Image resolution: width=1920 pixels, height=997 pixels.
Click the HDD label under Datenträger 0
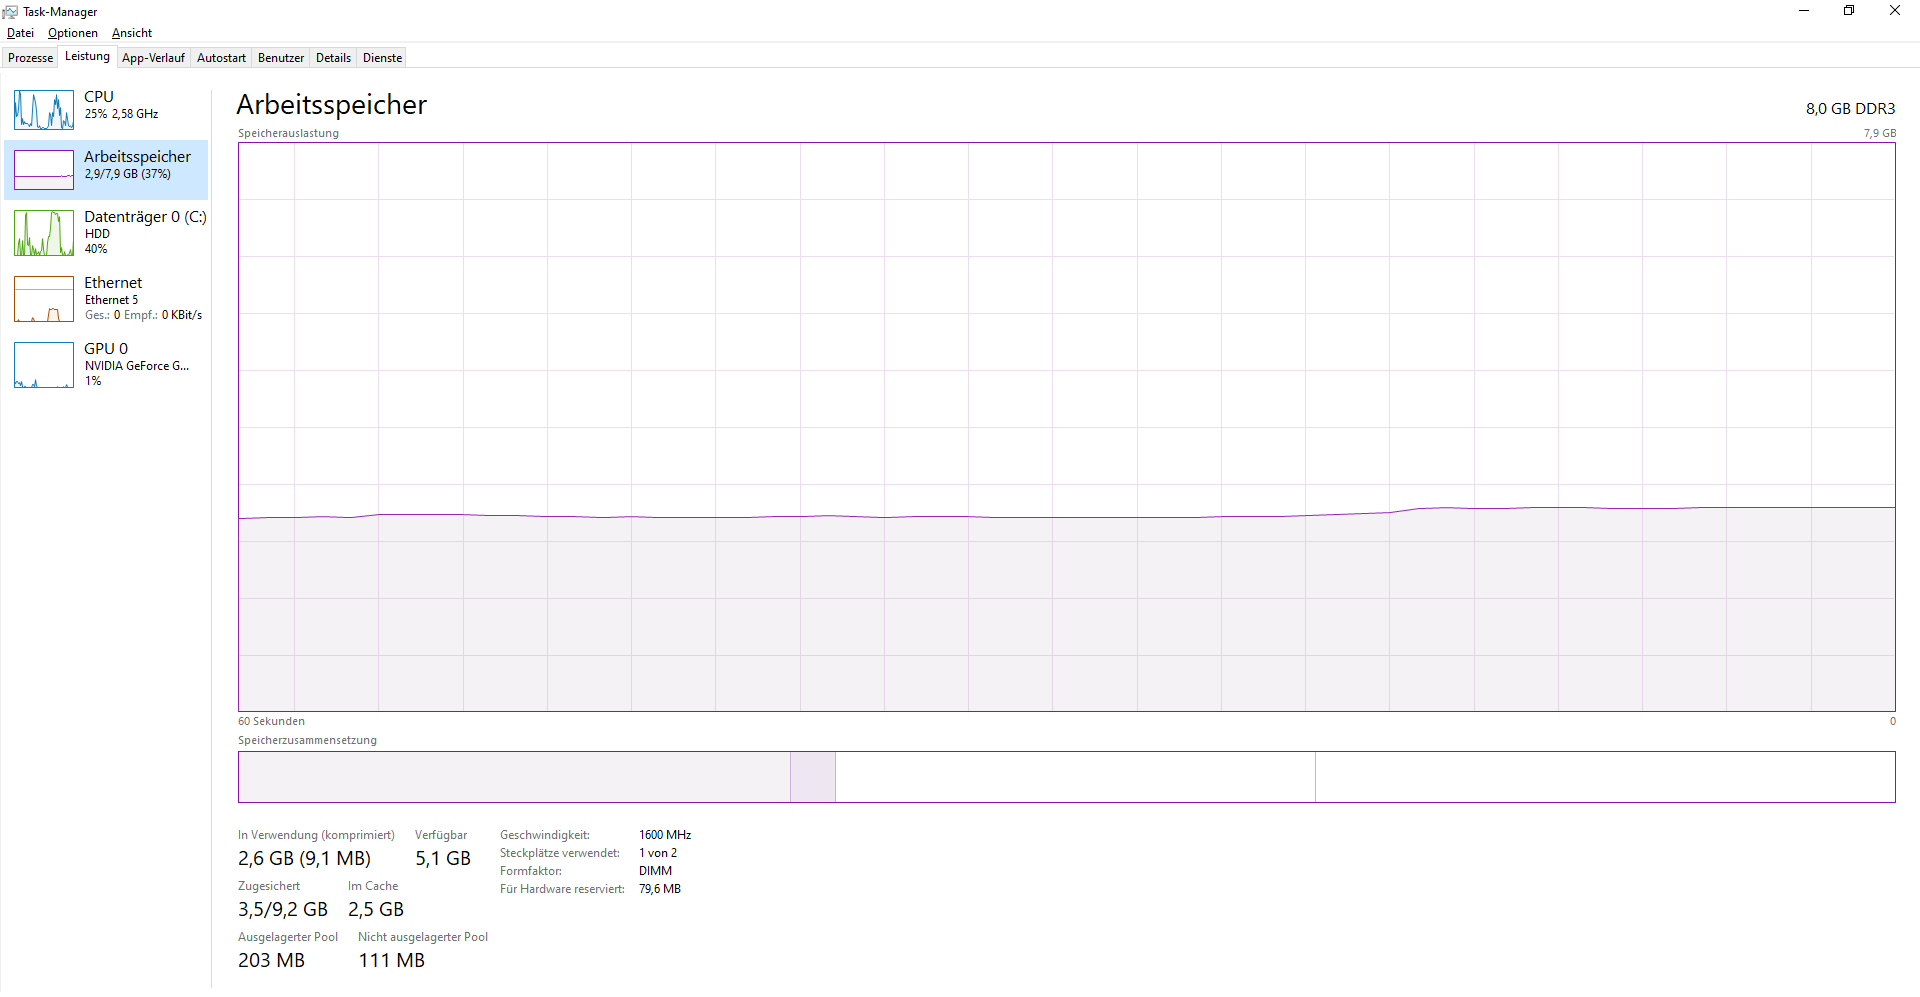(x=96, y=233)
